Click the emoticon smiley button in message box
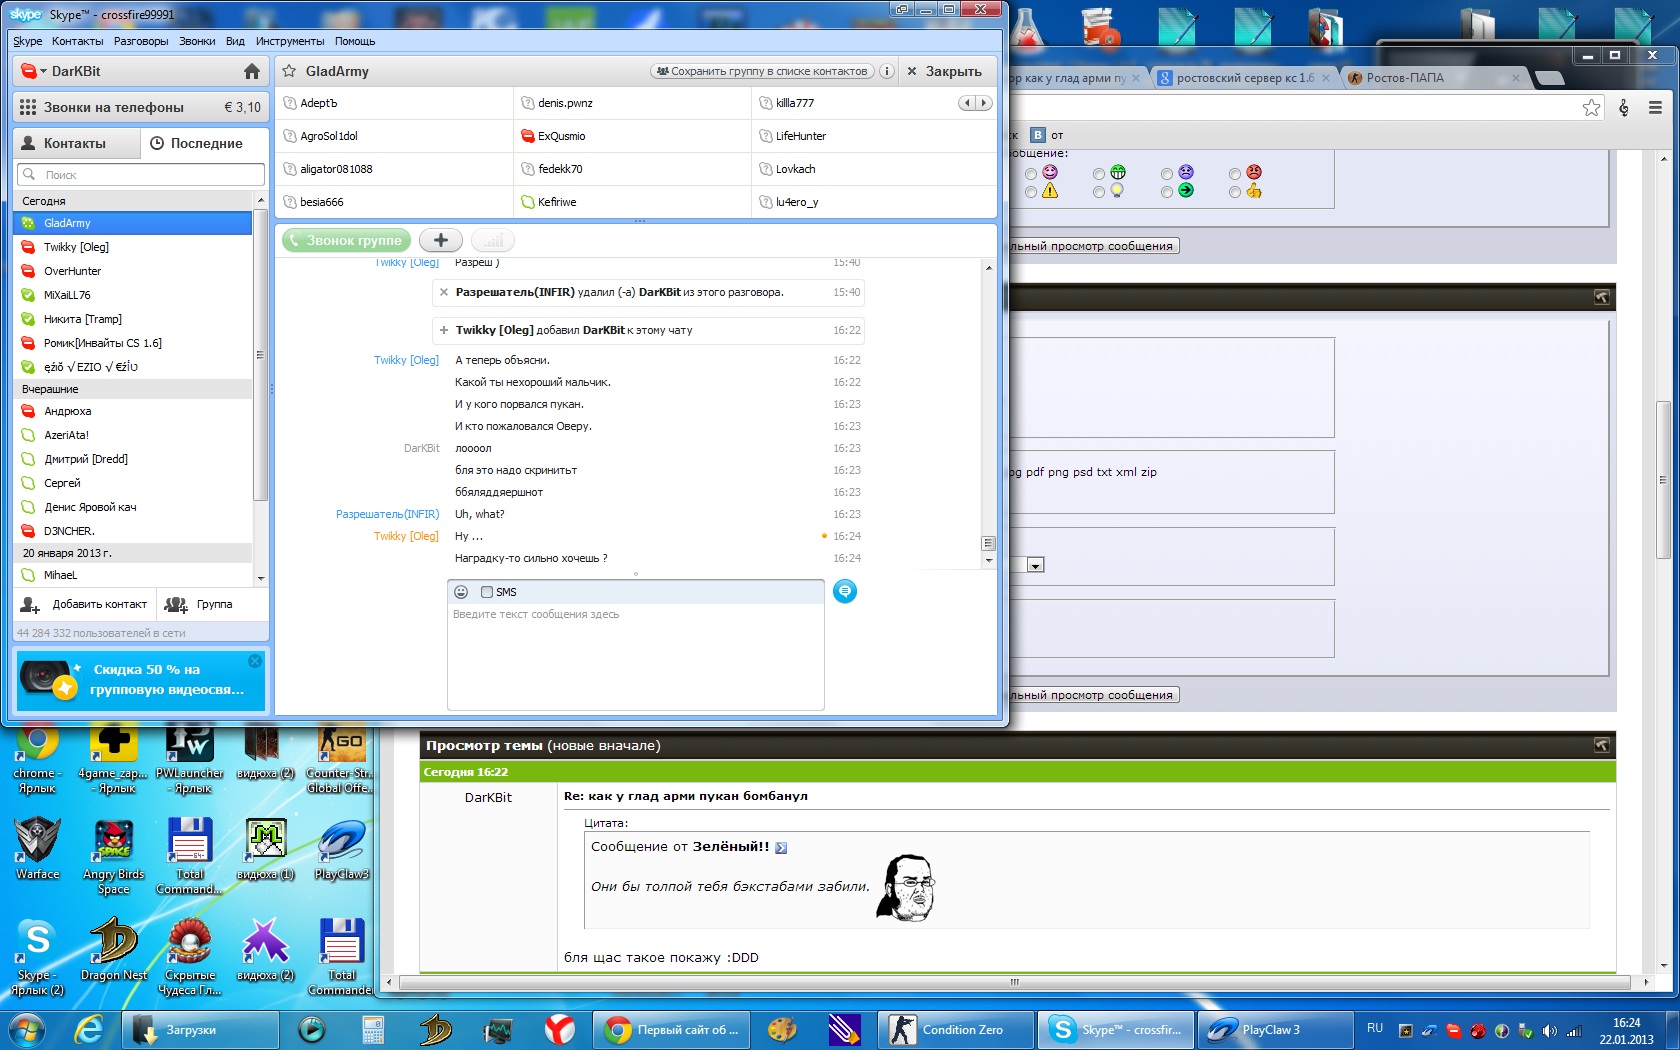This screenshot has width=1680, height=1050. (461, 592)
